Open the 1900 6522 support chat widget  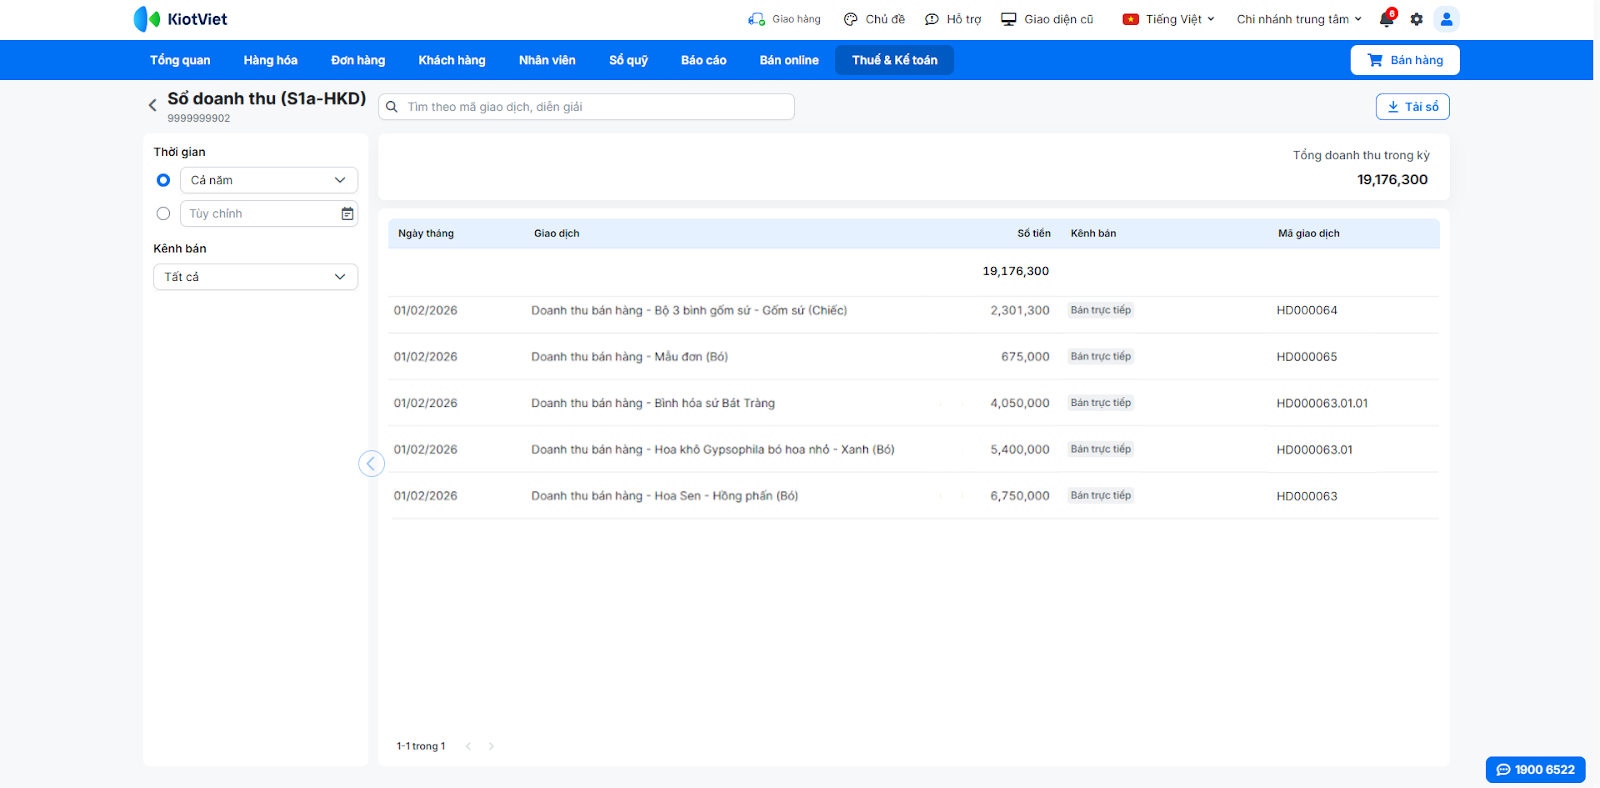[x=1535, y=770]
